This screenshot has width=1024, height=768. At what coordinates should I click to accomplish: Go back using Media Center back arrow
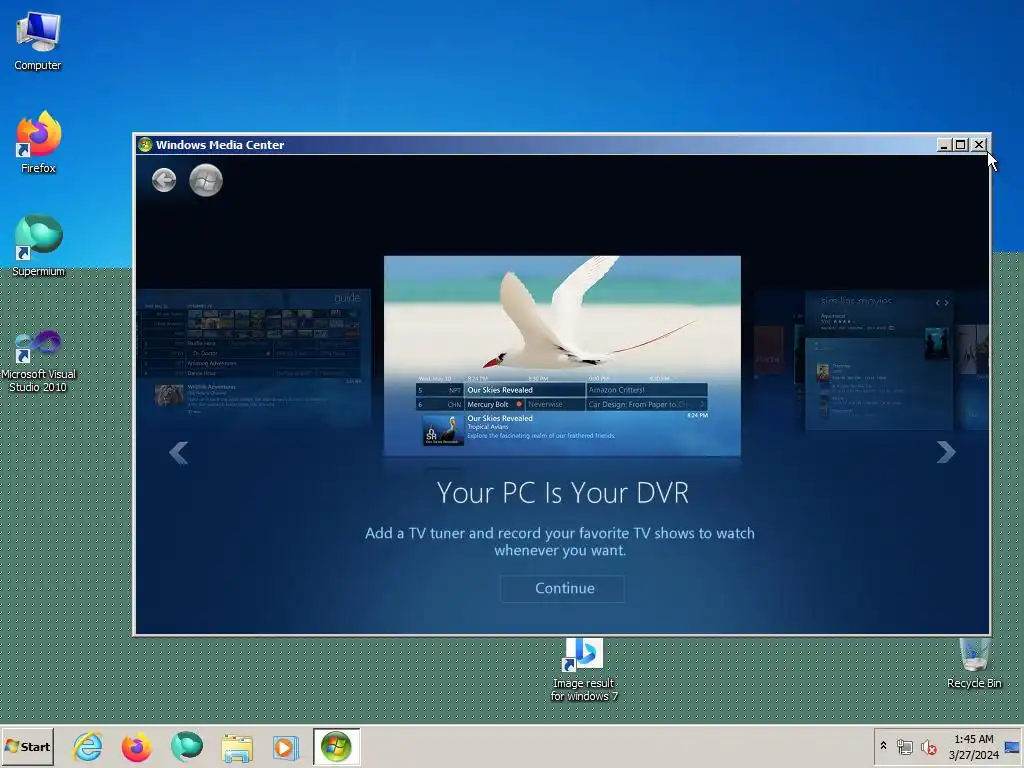coord(164,180)
